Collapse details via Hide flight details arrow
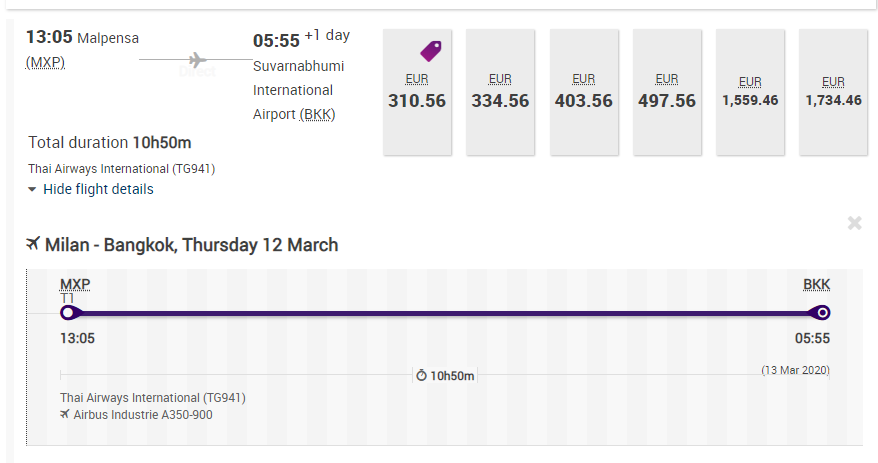878x463 pixels. click(32, 190)
